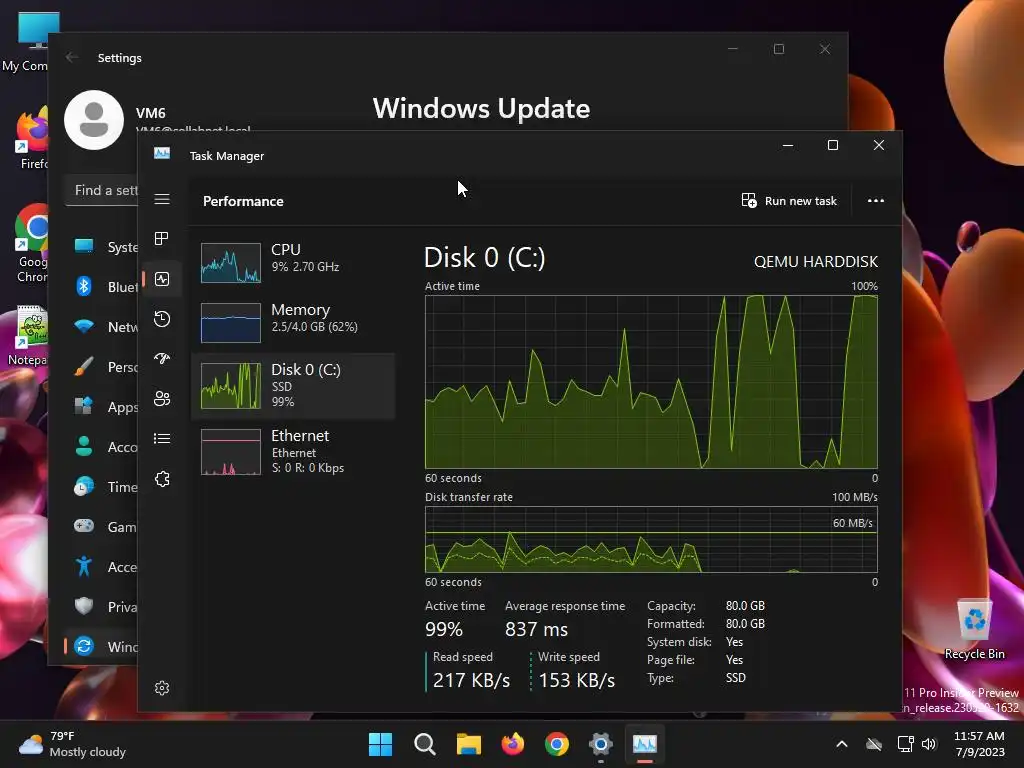
Task: Click the QEMU HARDDISK label
Action: point(816,262)
